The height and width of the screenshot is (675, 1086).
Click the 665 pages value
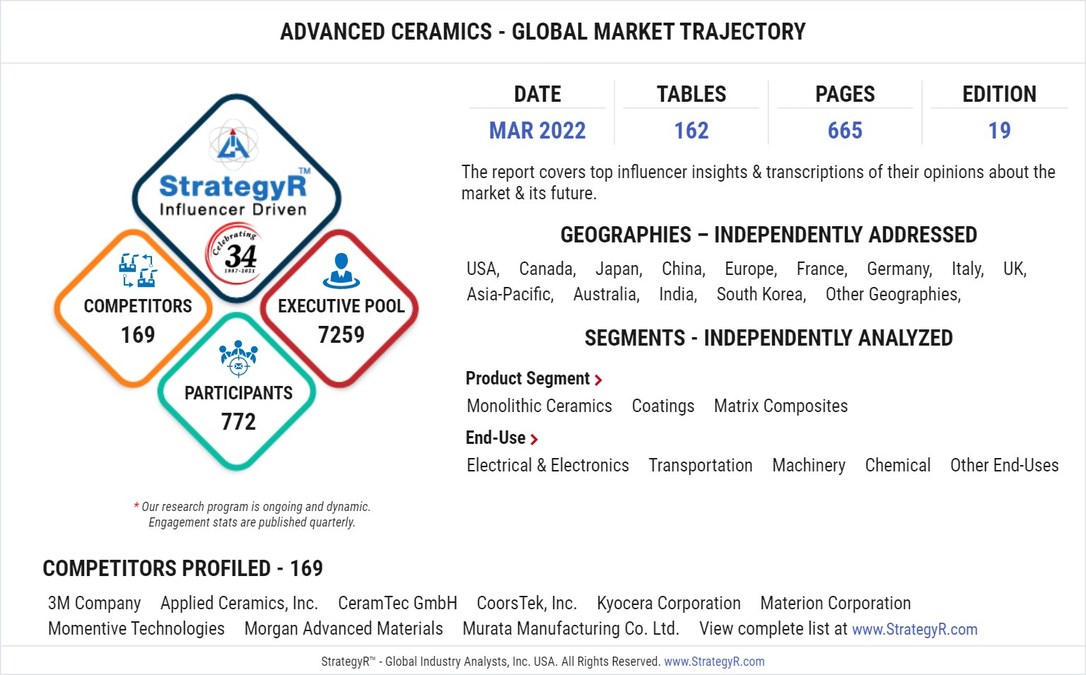[845, 130]
